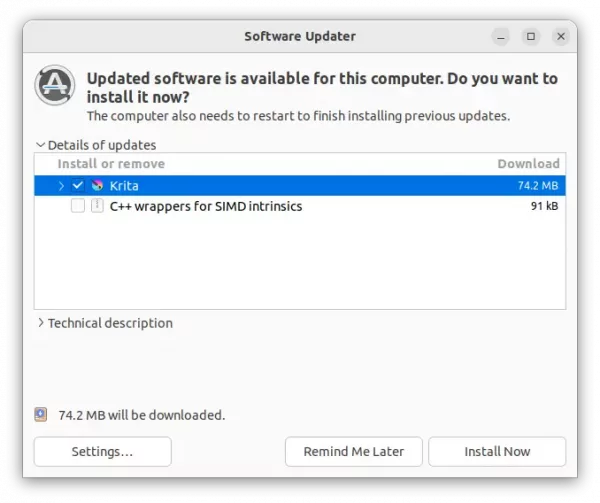
Task: Expand the Krita row arrow
Action: pos(61,186)
